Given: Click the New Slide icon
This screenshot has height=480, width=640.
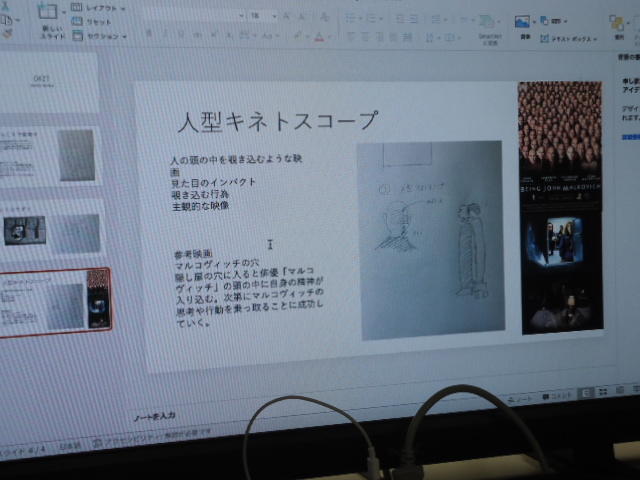Looking at the screenshot, I should tap(48, 11).
